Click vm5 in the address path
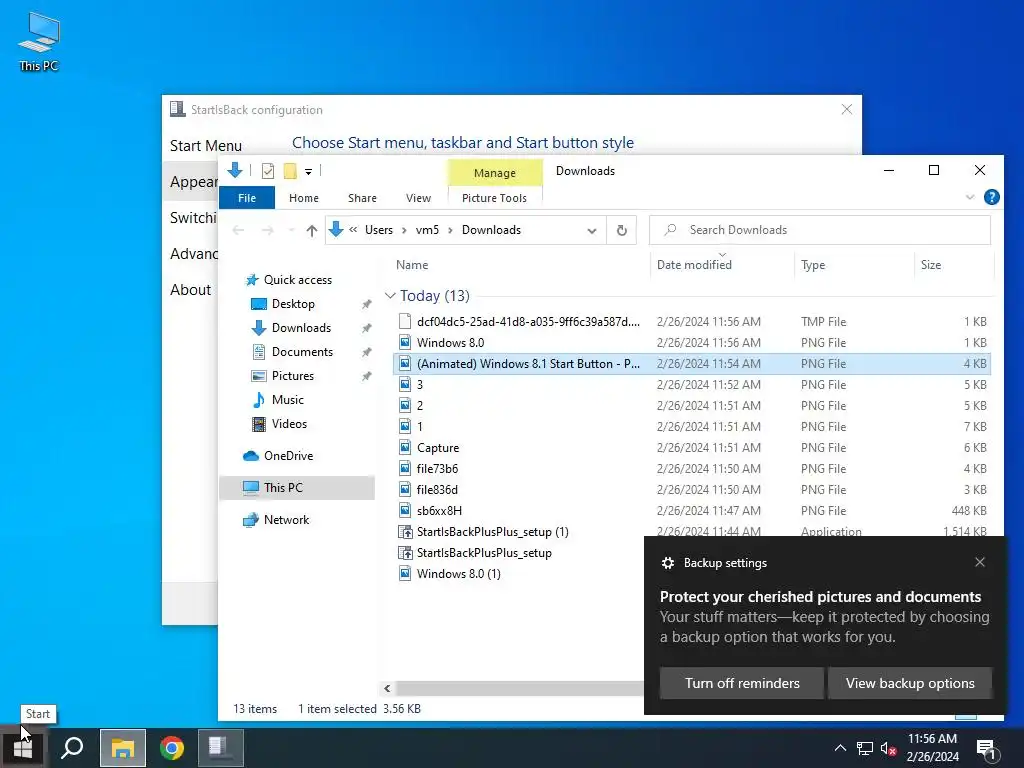This screenshot has width=1024, height=768. pyautogui.click(x=427, y=230)
